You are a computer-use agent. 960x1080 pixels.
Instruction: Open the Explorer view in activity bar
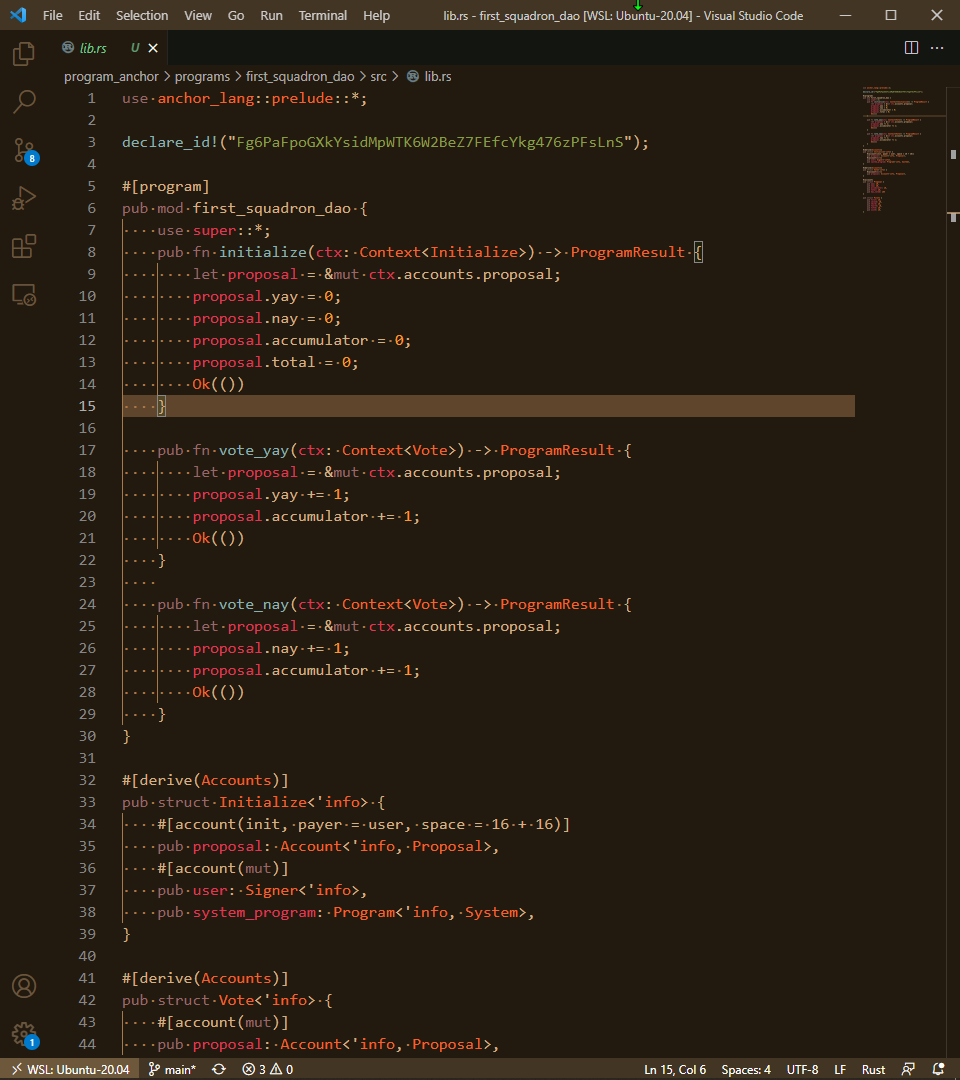[x=24, y=54]
